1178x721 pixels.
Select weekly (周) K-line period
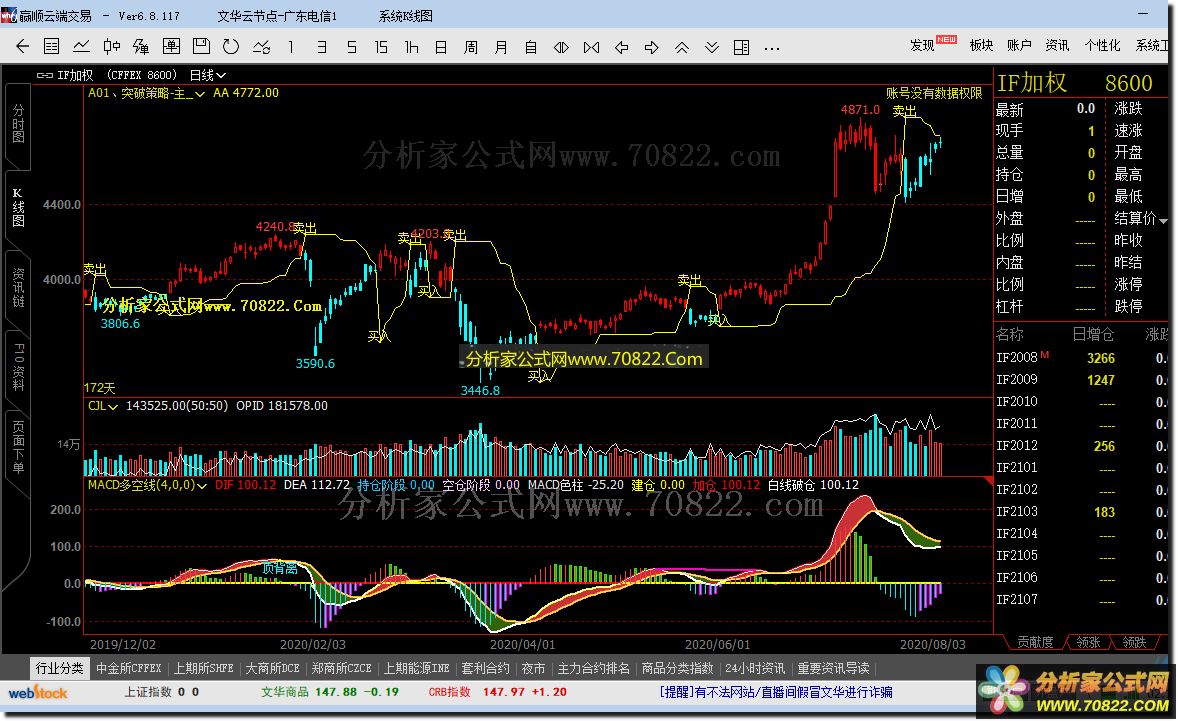click(x=471, y=47)
